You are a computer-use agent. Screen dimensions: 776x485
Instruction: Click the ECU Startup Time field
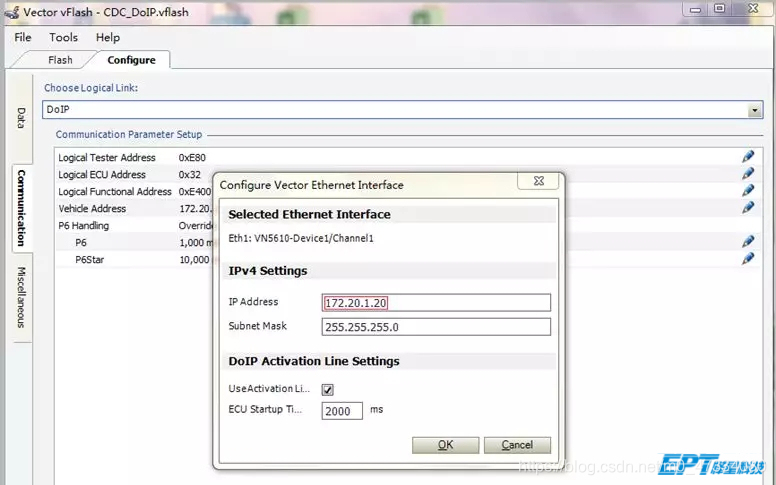[x=342, y=411]
